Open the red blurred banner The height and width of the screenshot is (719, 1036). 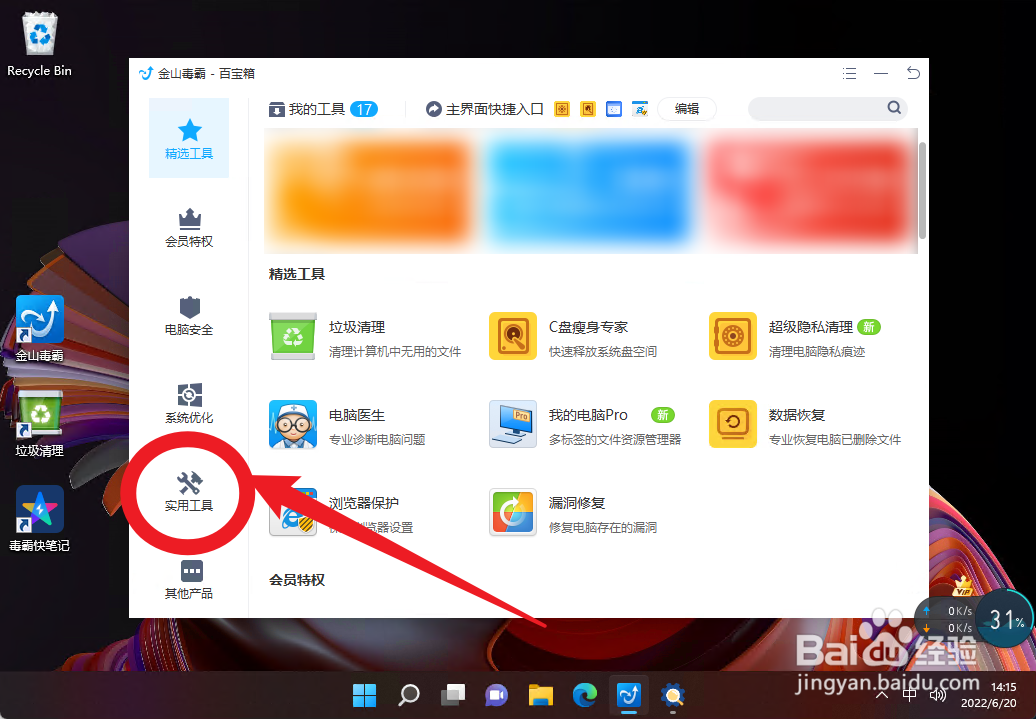pos(807,192)
